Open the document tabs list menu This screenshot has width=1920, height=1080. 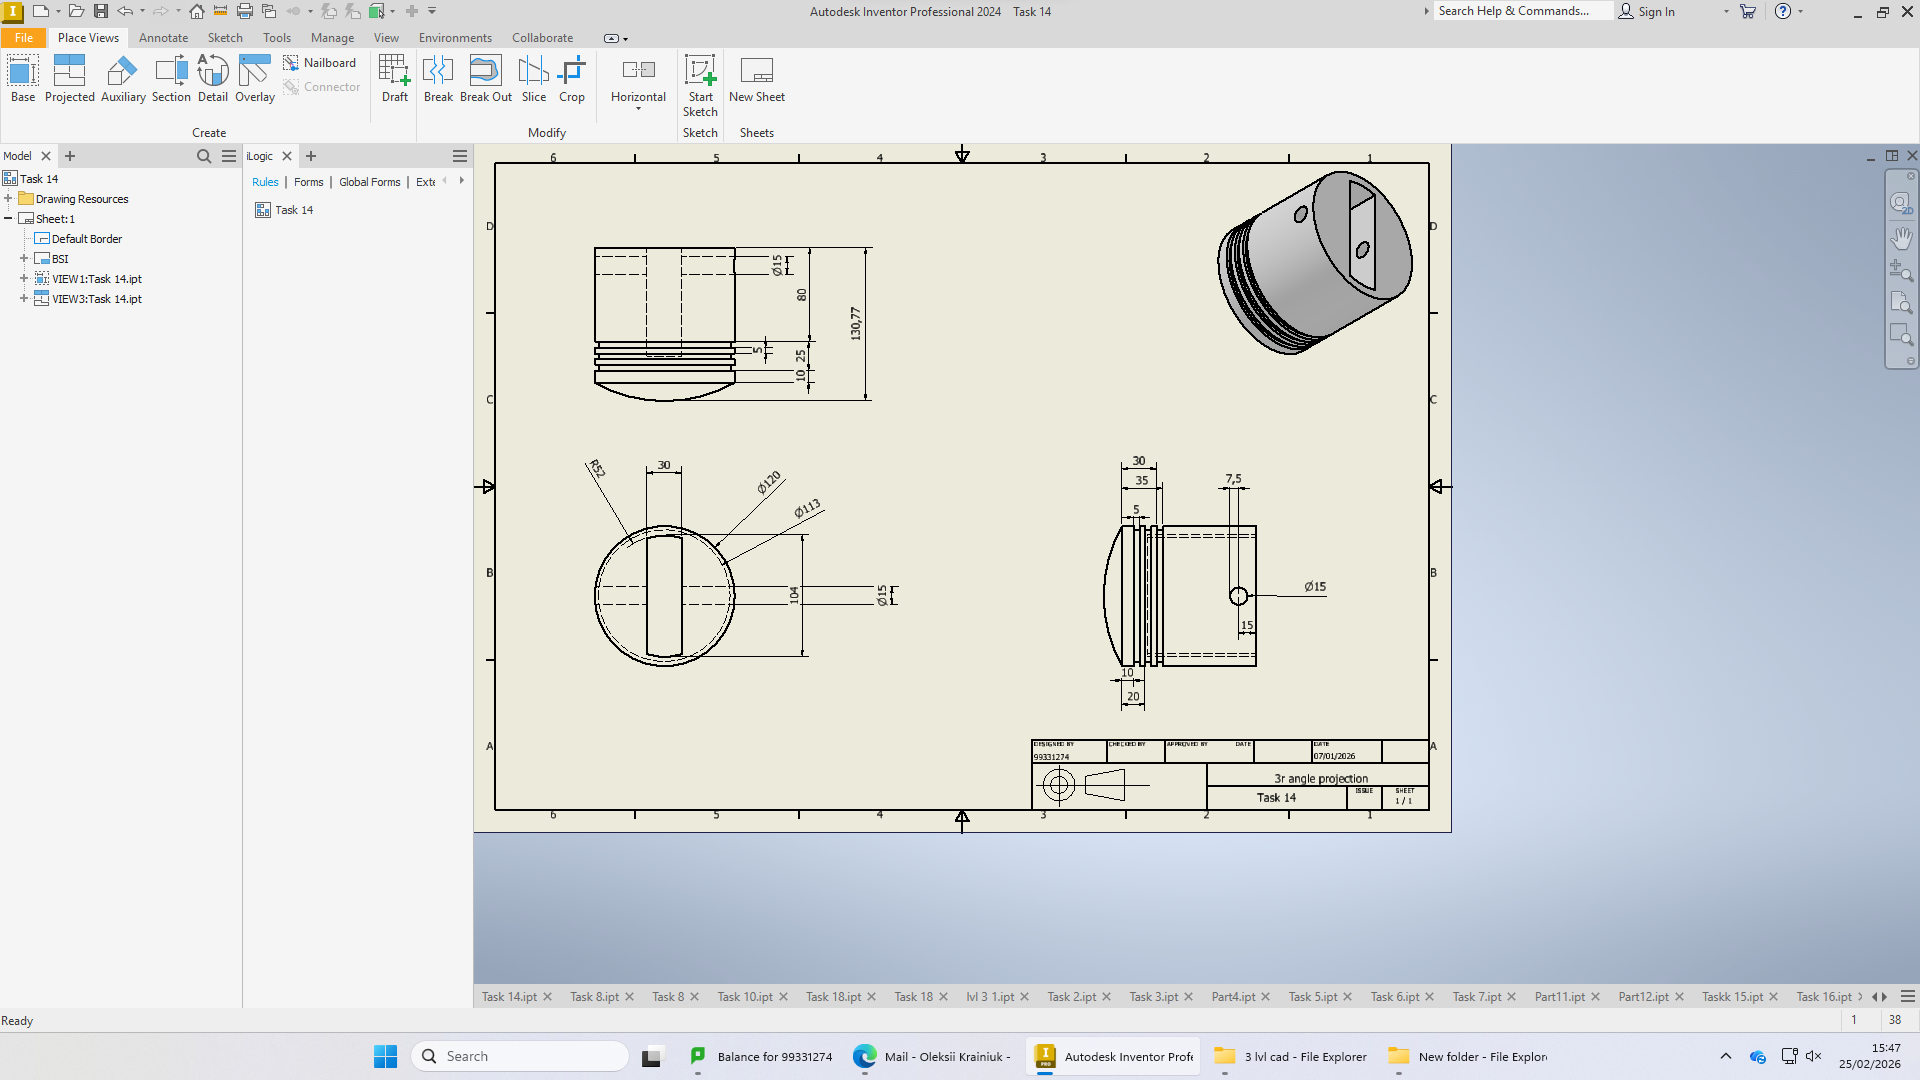[x=1908, y=997]
